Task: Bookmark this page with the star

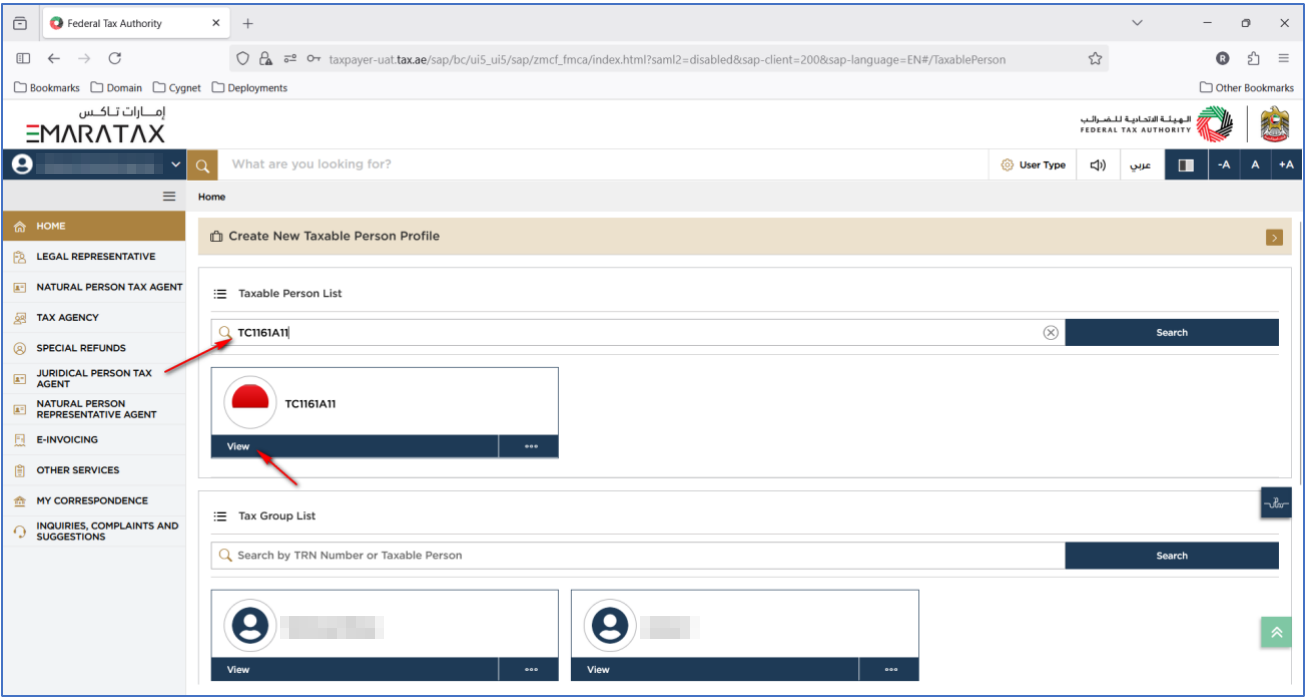Action: point(1095,59)
